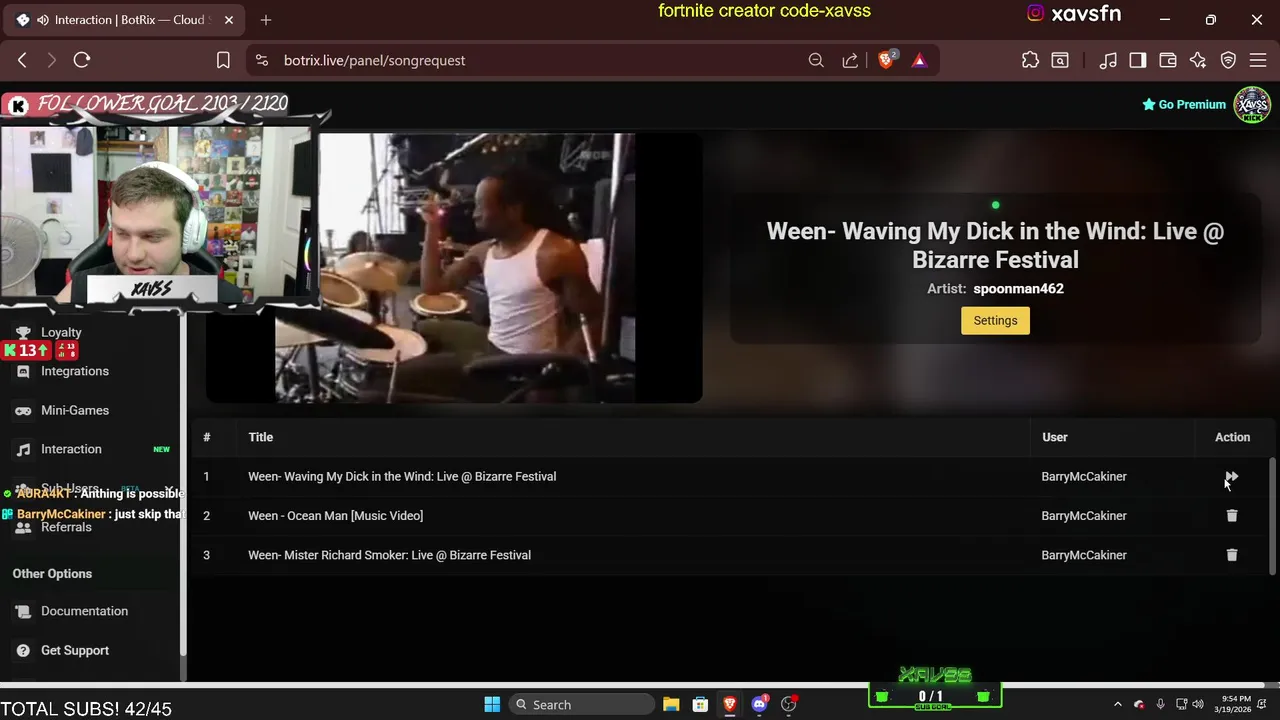
Task: Open Documentation sidebar item
Action: point(84,611)
